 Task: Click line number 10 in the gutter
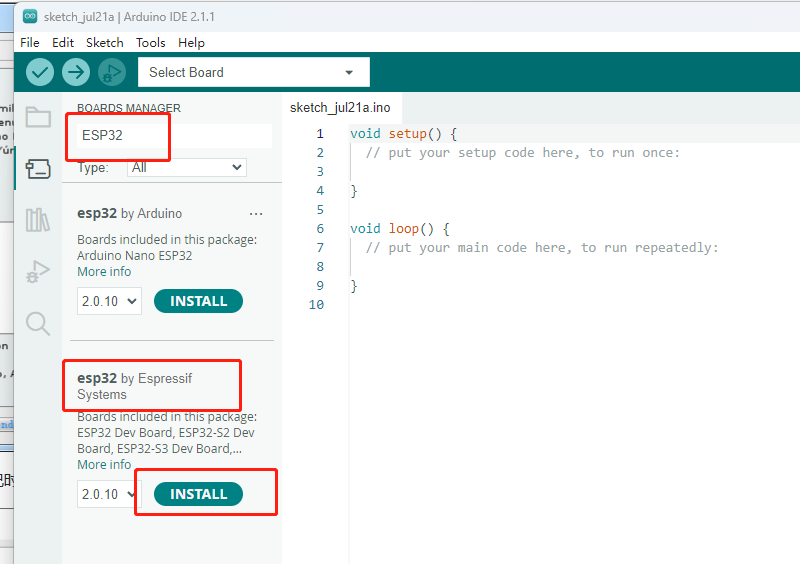point(316,305)
